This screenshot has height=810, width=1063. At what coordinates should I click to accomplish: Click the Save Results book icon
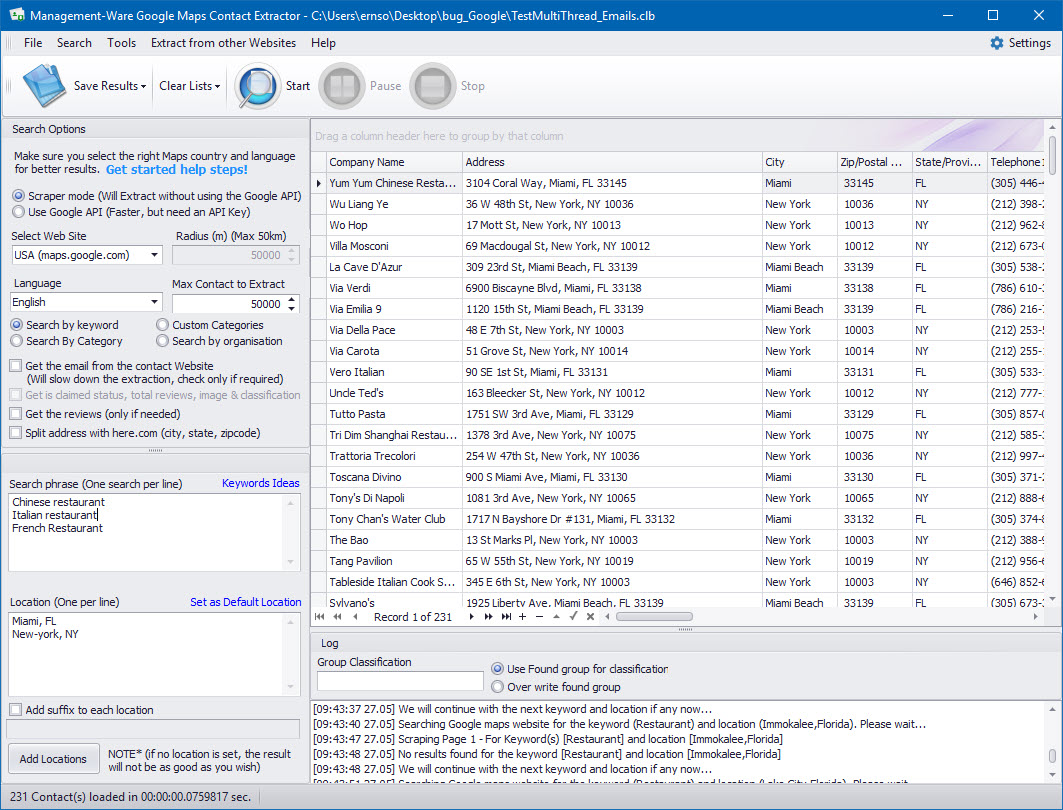point(44,85)
